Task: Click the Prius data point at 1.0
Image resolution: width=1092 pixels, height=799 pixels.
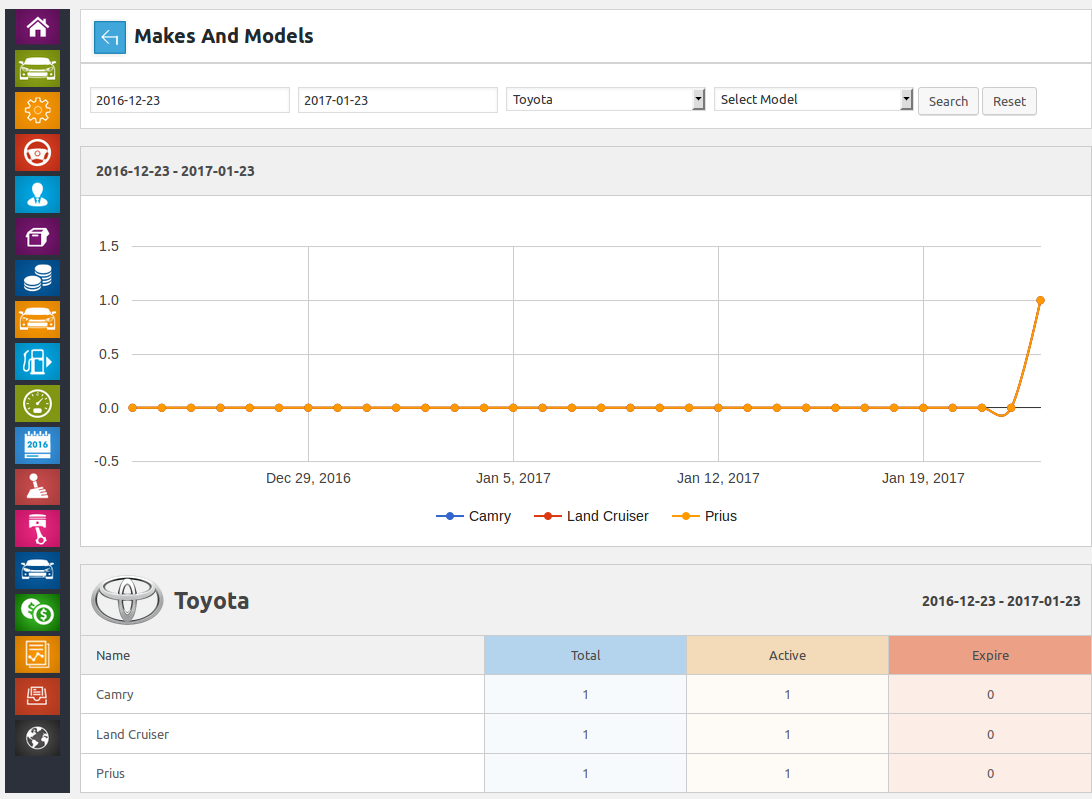Action: [x=1040, y=300]
